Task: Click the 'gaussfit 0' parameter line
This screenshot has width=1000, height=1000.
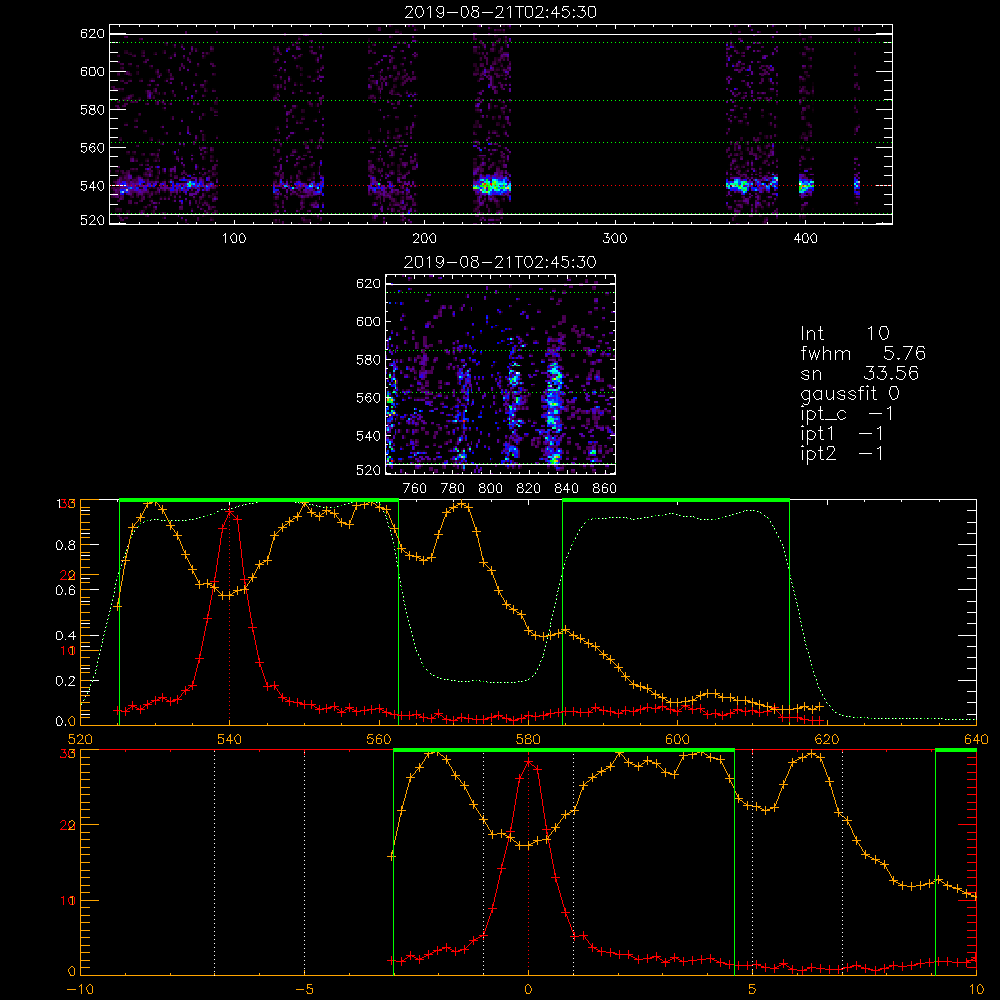Action: [849, 393]
